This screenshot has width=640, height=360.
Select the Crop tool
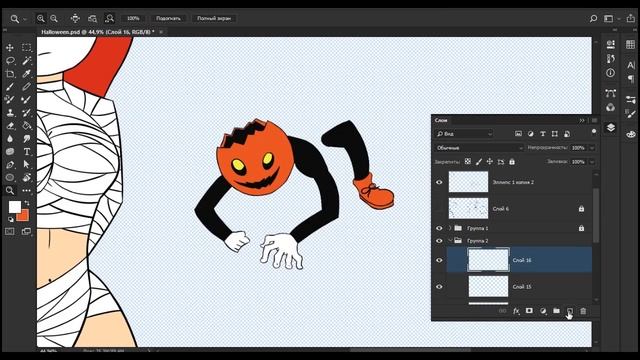pos(10,74)
